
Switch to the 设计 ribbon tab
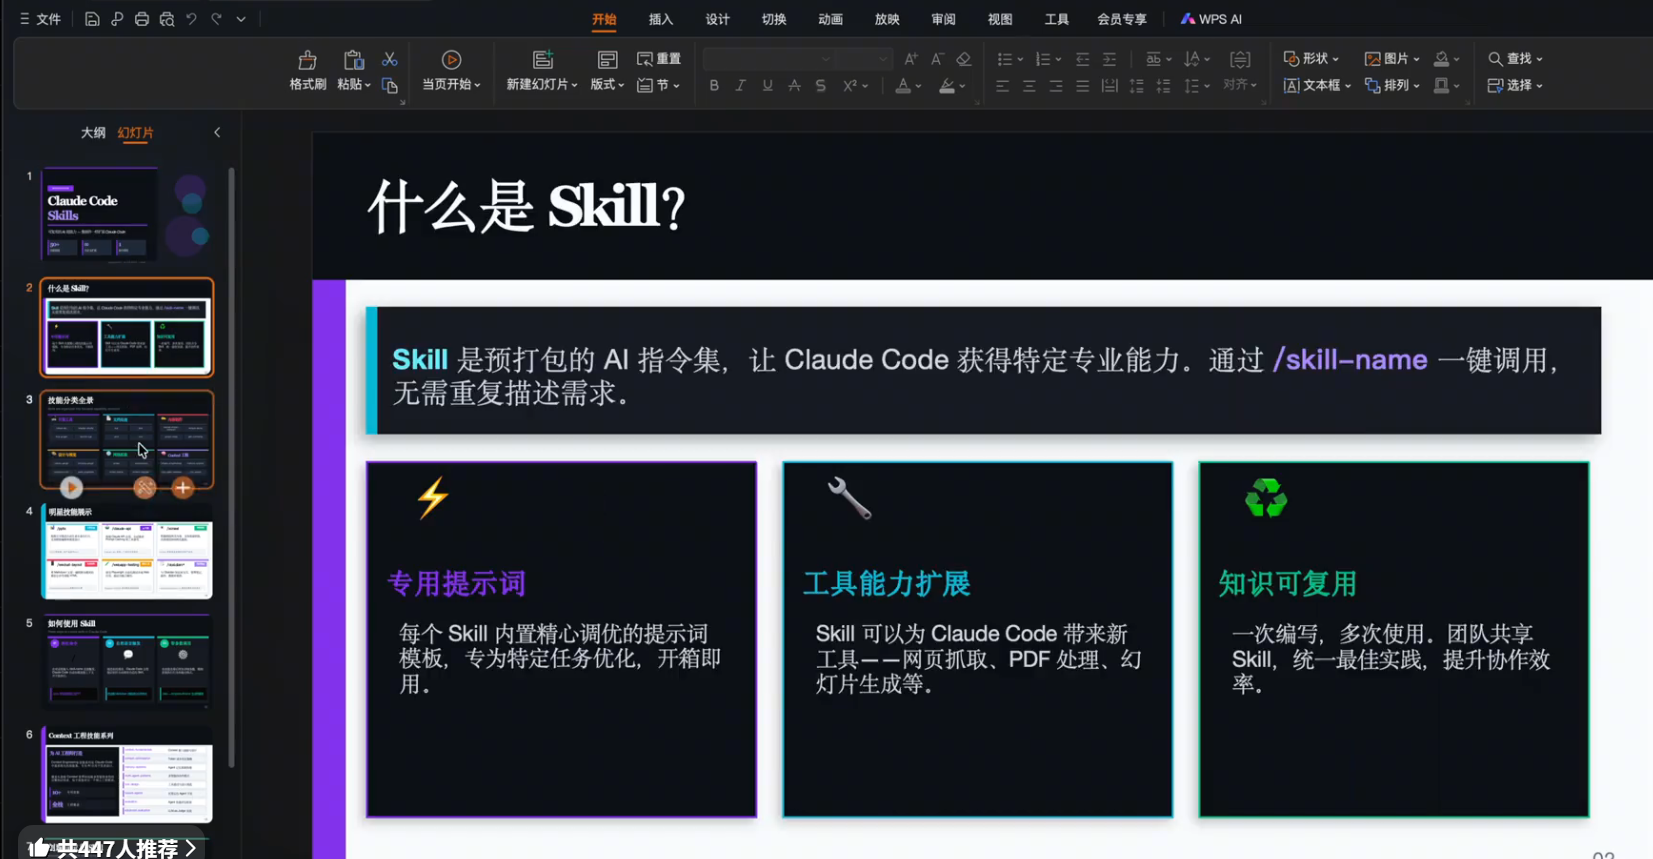click(x=718, y=19)
